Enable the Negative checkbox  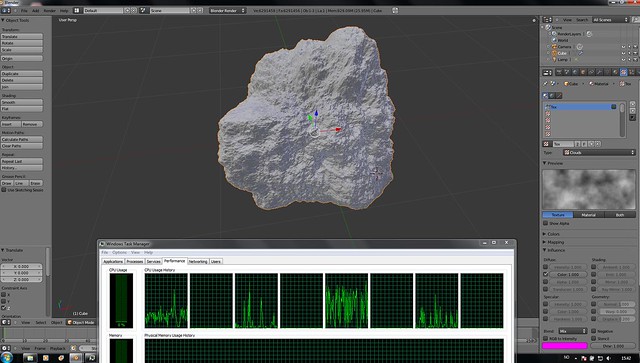point(593,331)
